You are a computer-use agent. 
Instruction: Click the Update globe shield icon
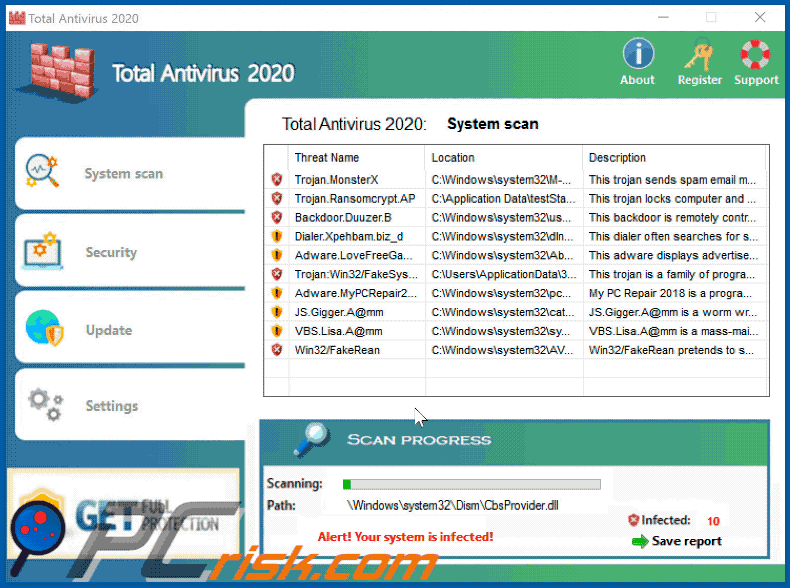click(44, 328)
